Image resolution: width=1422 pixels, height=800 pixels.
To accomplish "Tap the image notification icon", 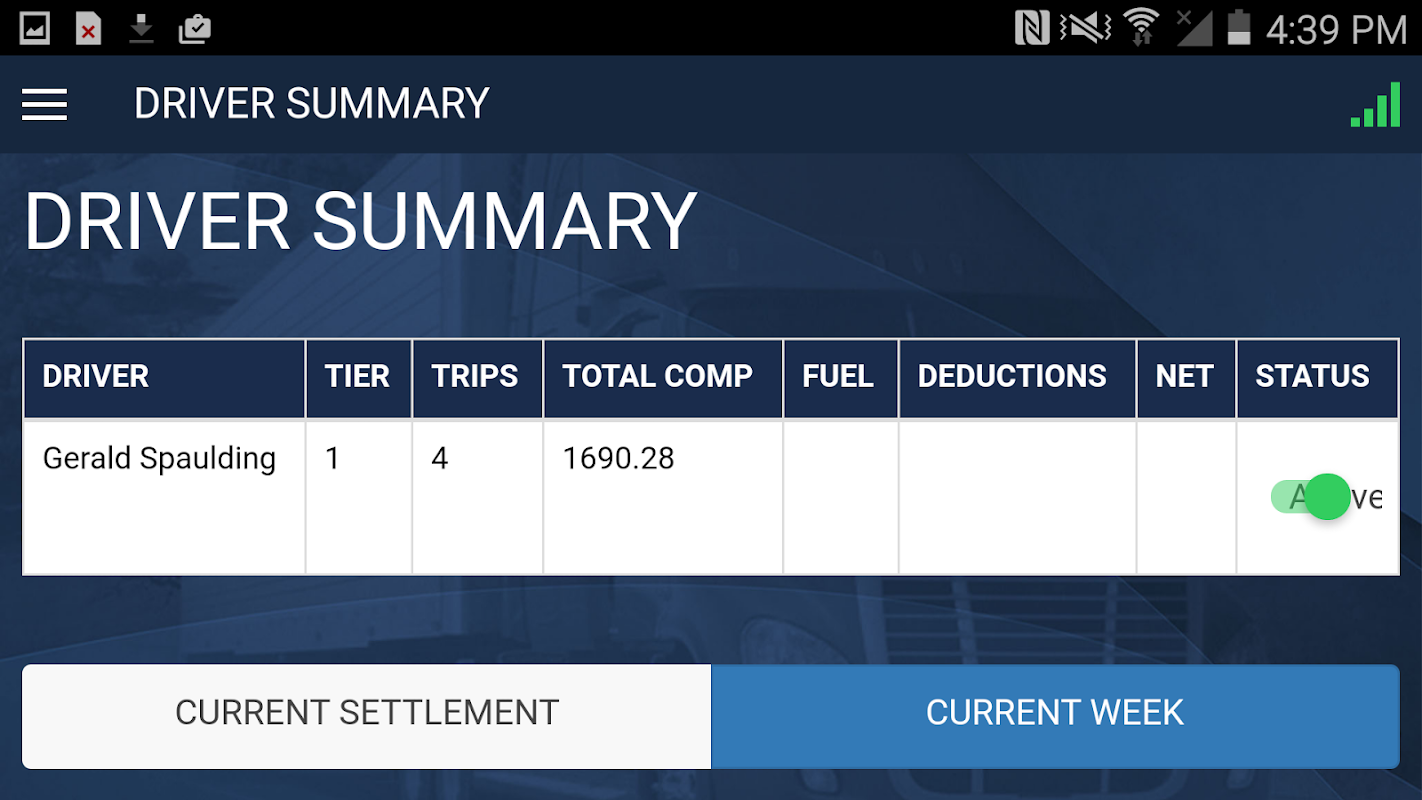I will click(35, 28).
